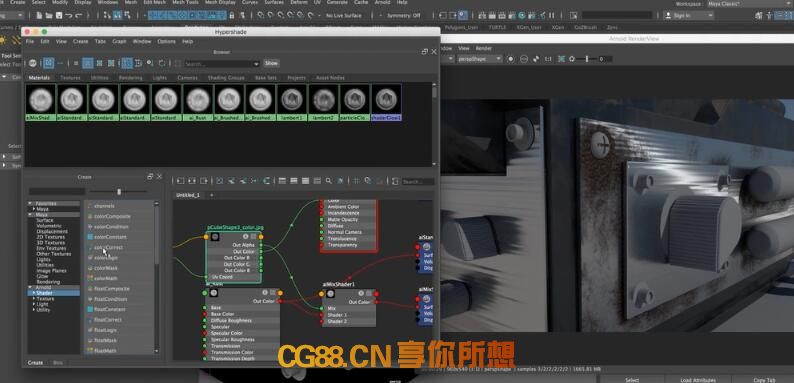Expand the Light category under Arnold
Viewport: 794px width, 383px height.
coord(42,304)
